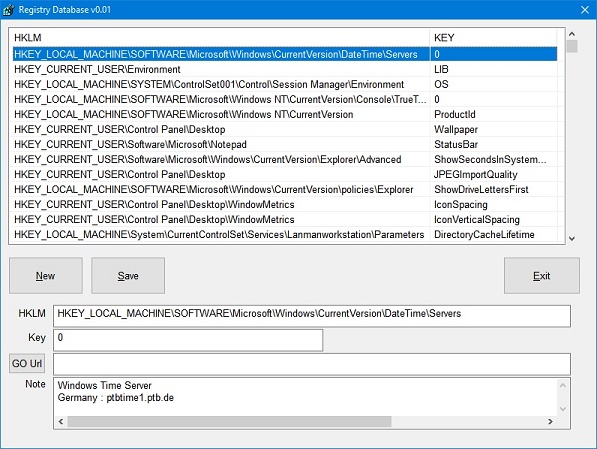This screenshot has width=597, height=449.
Task: Click the Wallpaper key cell
Action: point(493,129)
